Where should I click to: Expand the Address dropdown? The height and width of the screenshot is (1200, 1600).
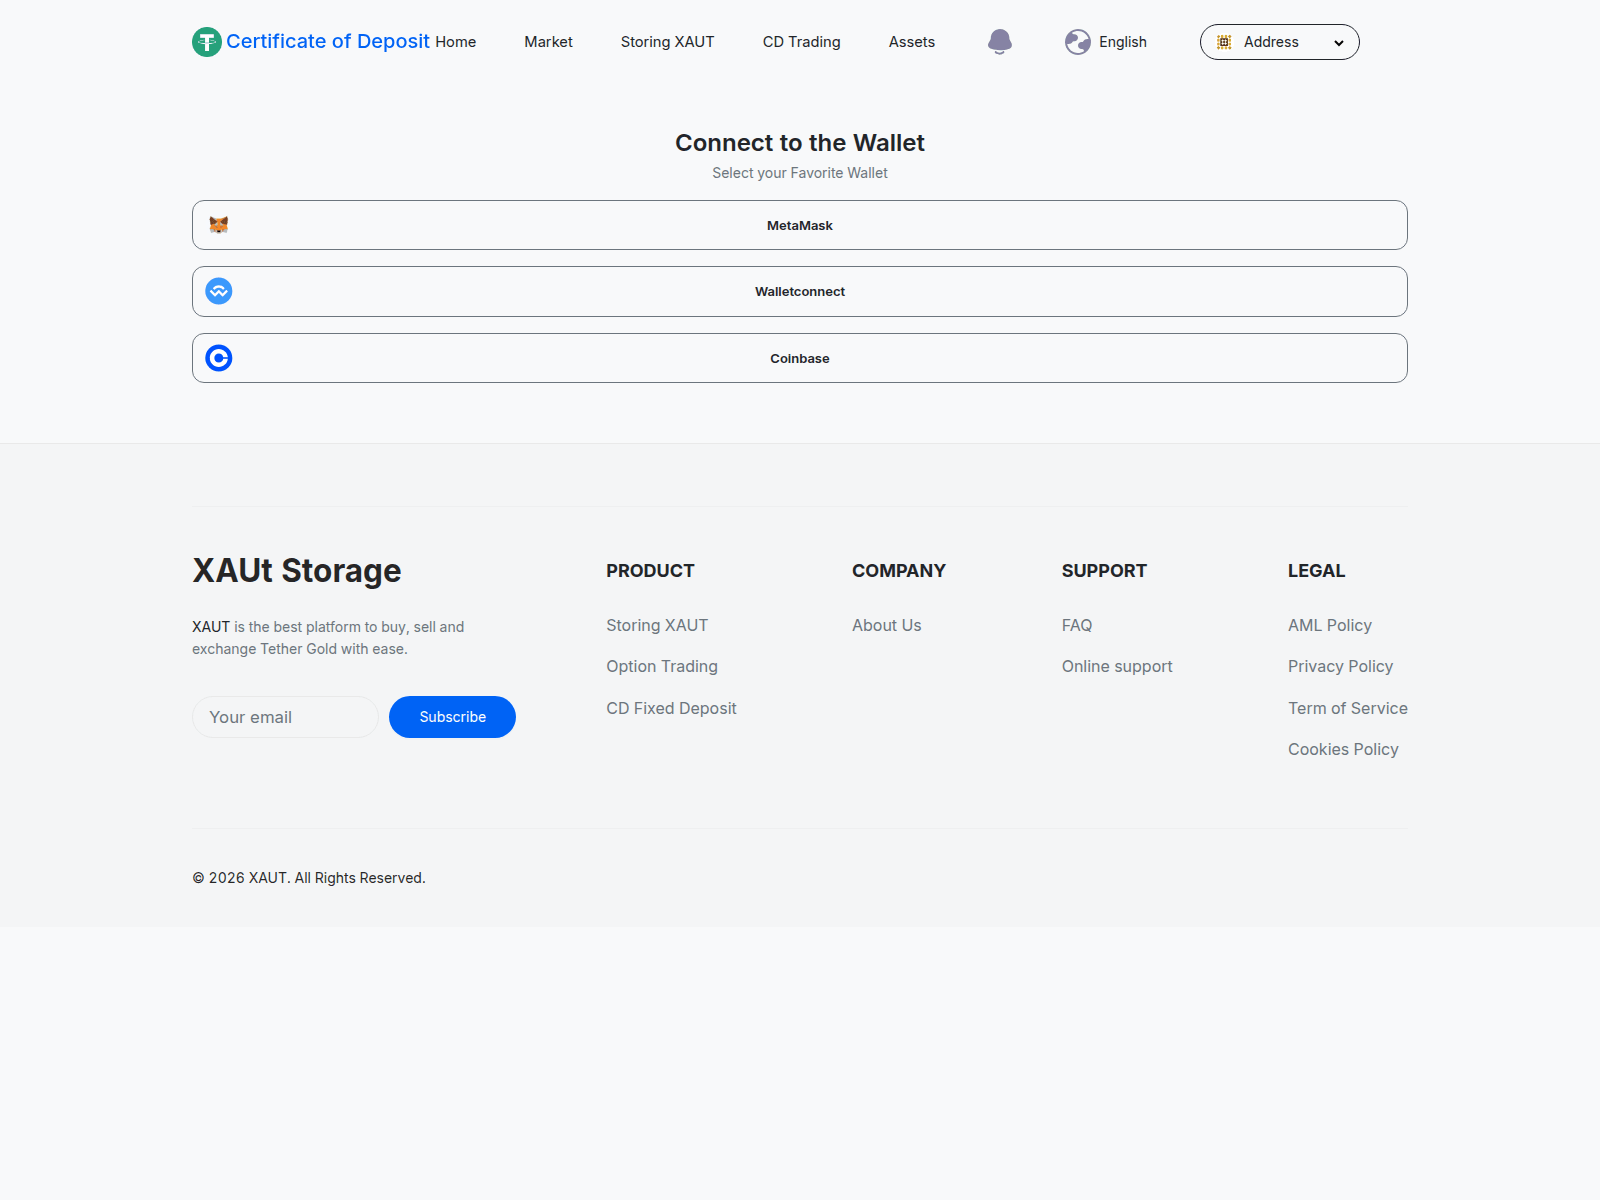tap(1338, 43)
